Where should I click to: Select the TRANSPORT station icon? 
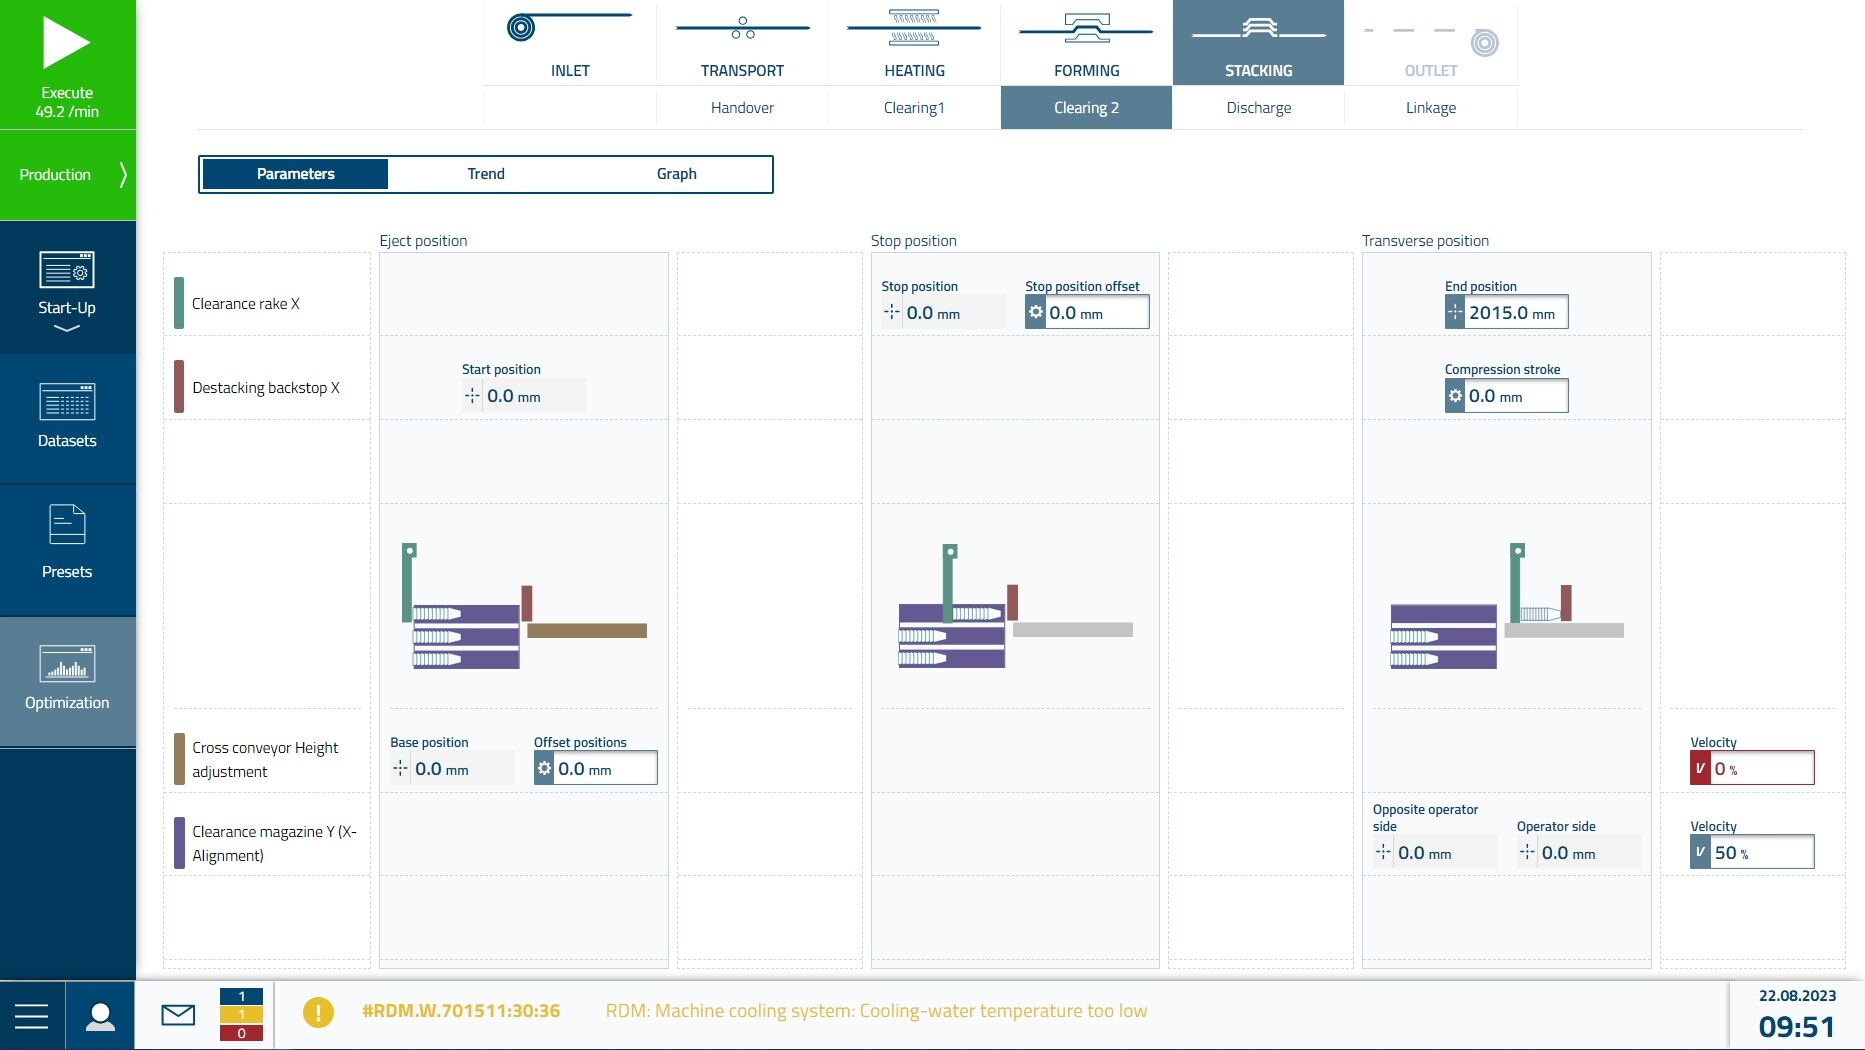[x=742, y=27]
